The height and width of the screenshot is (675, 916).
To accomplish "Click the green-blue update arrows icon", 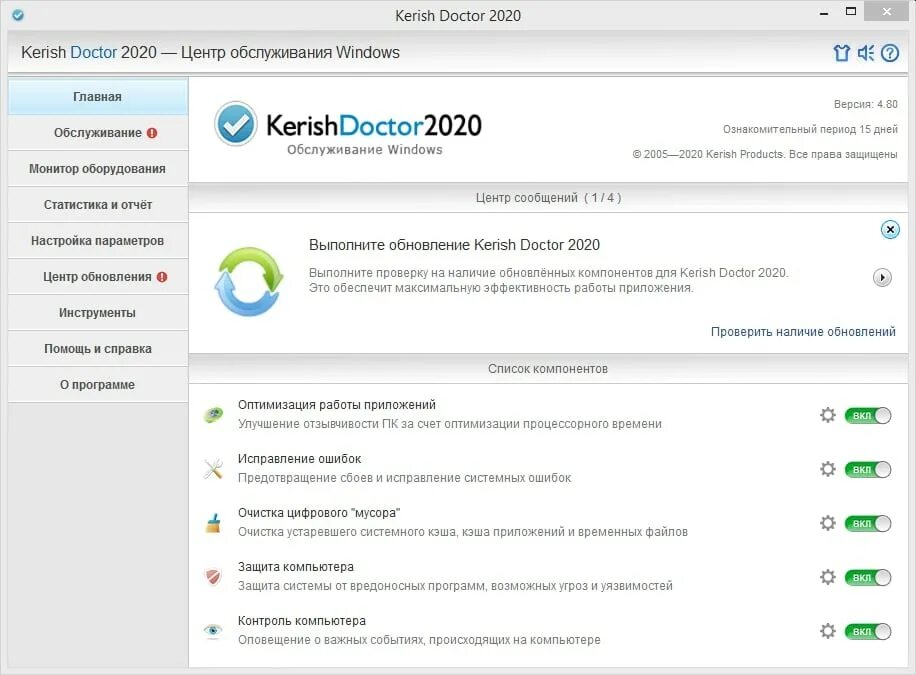I will pos(249,282).
